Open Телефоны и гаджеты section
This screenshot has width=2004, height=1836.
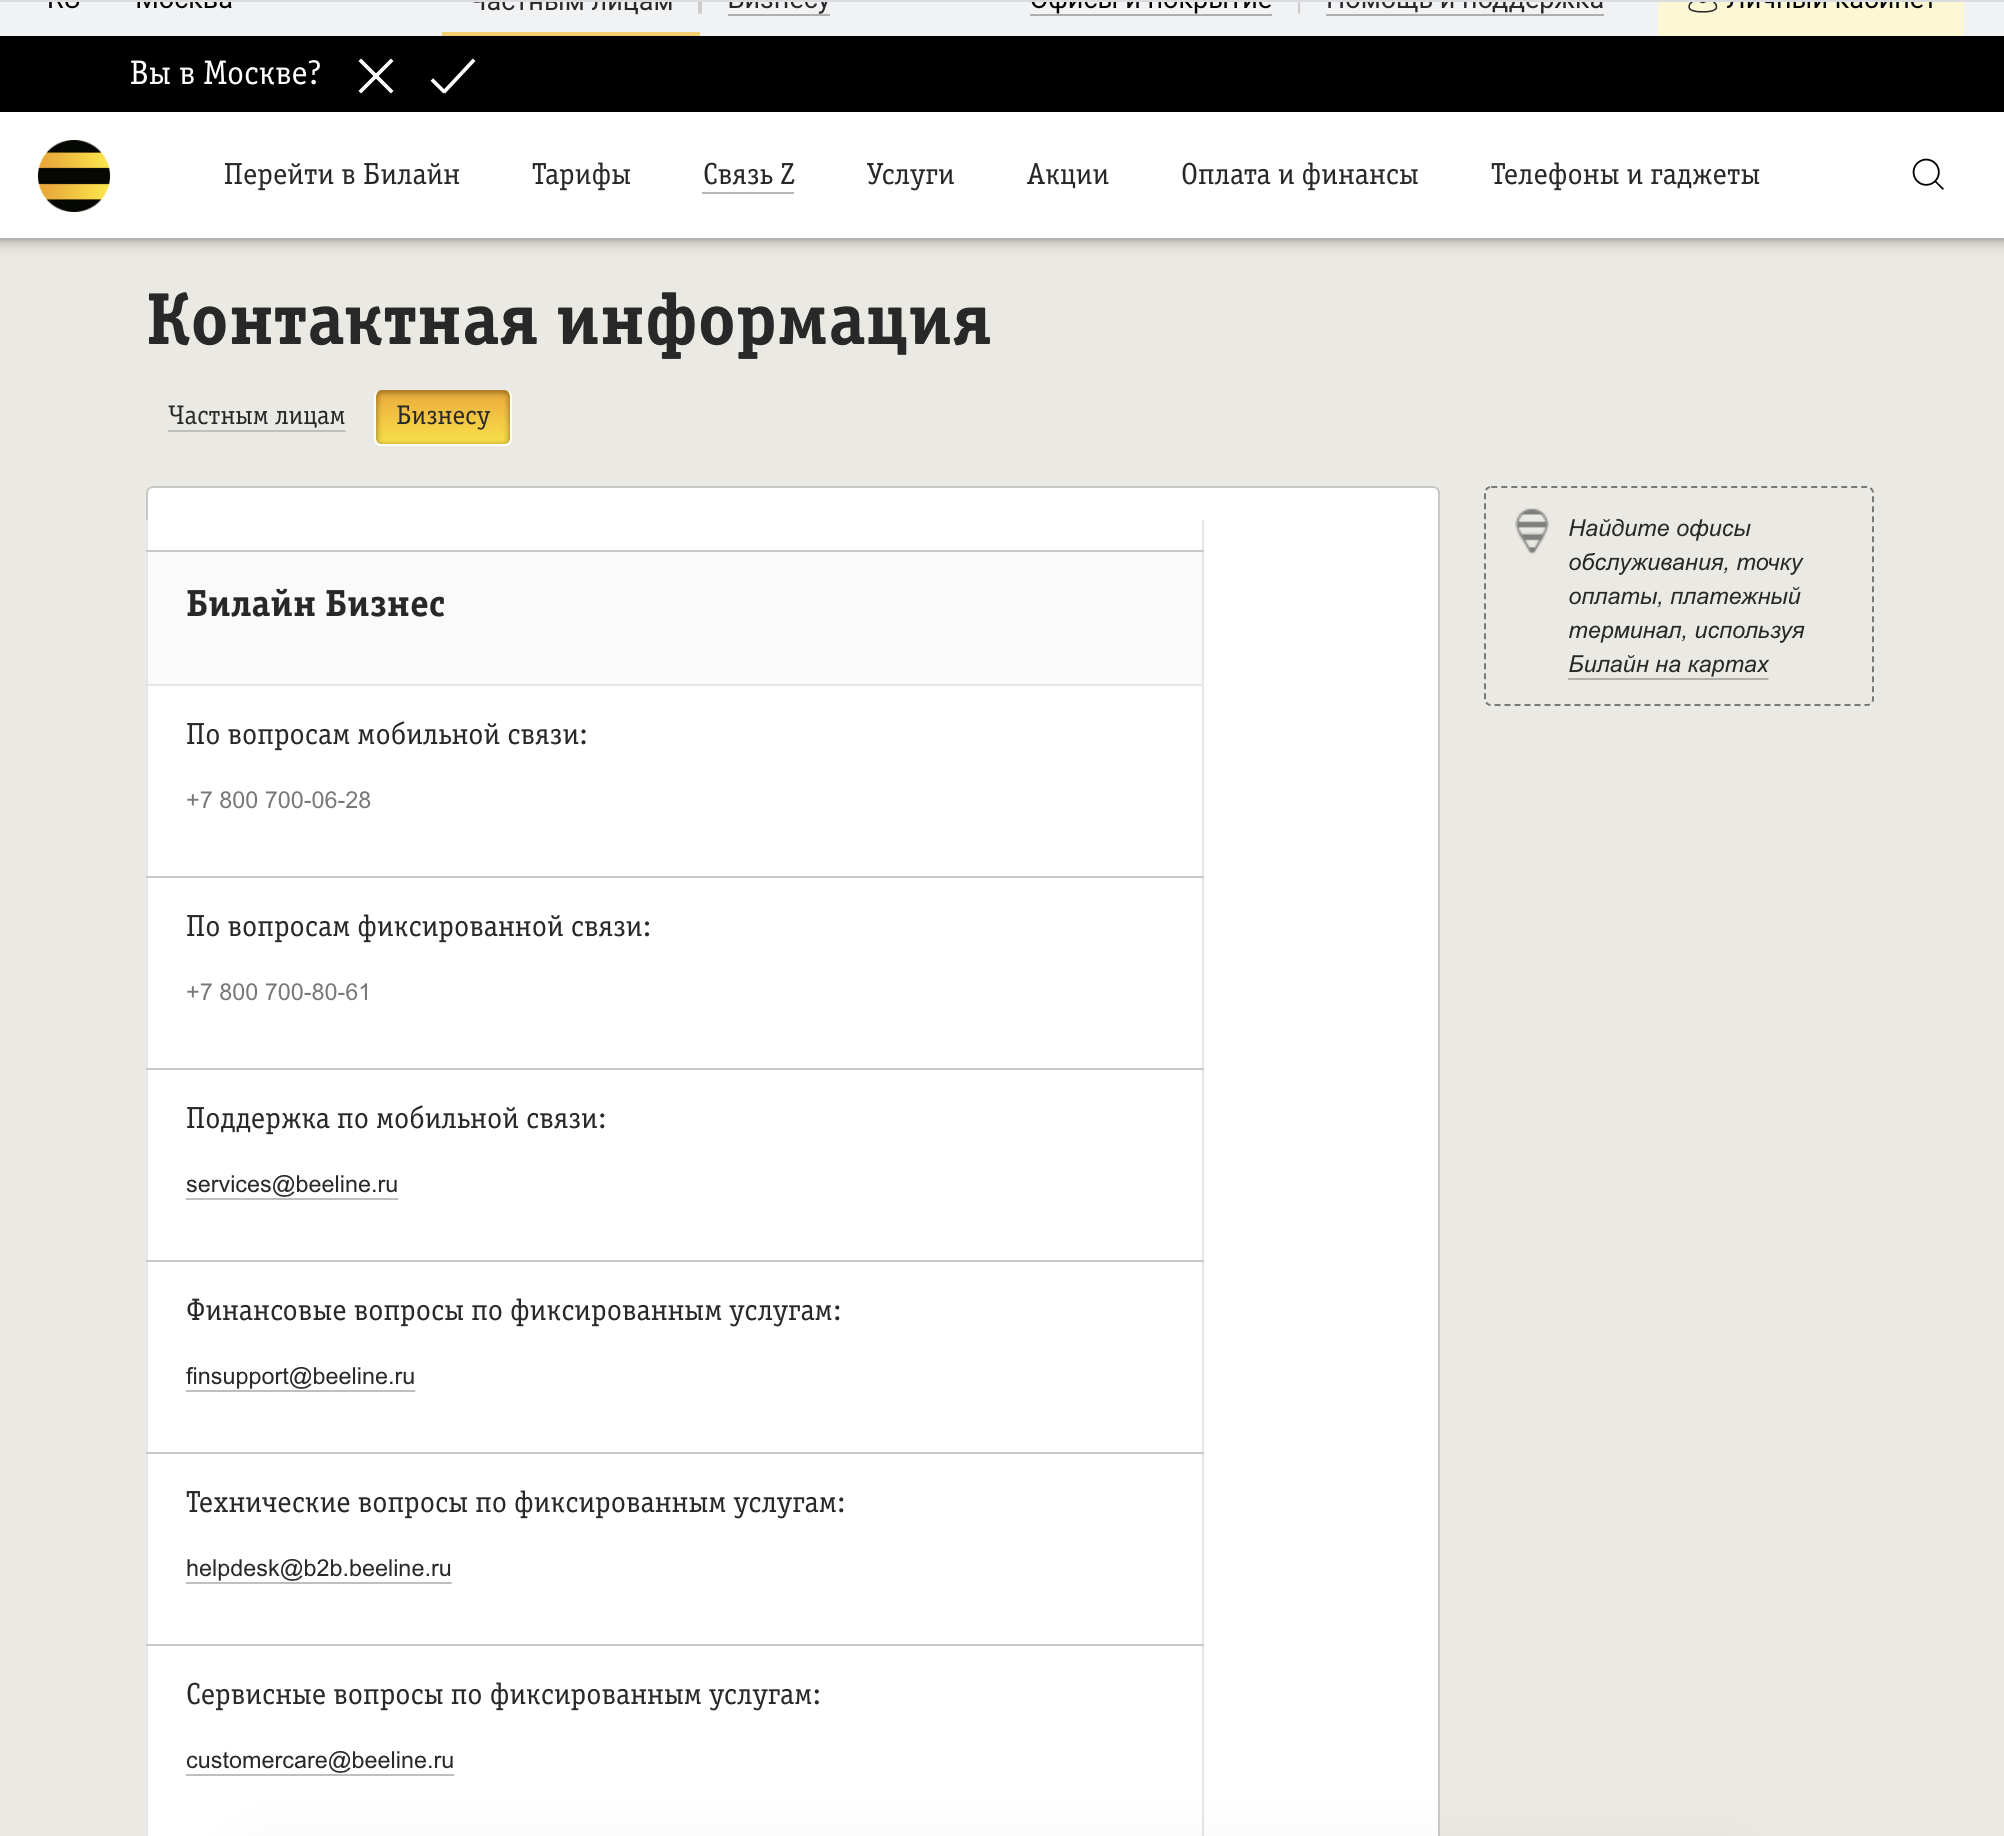[1625, 175]
